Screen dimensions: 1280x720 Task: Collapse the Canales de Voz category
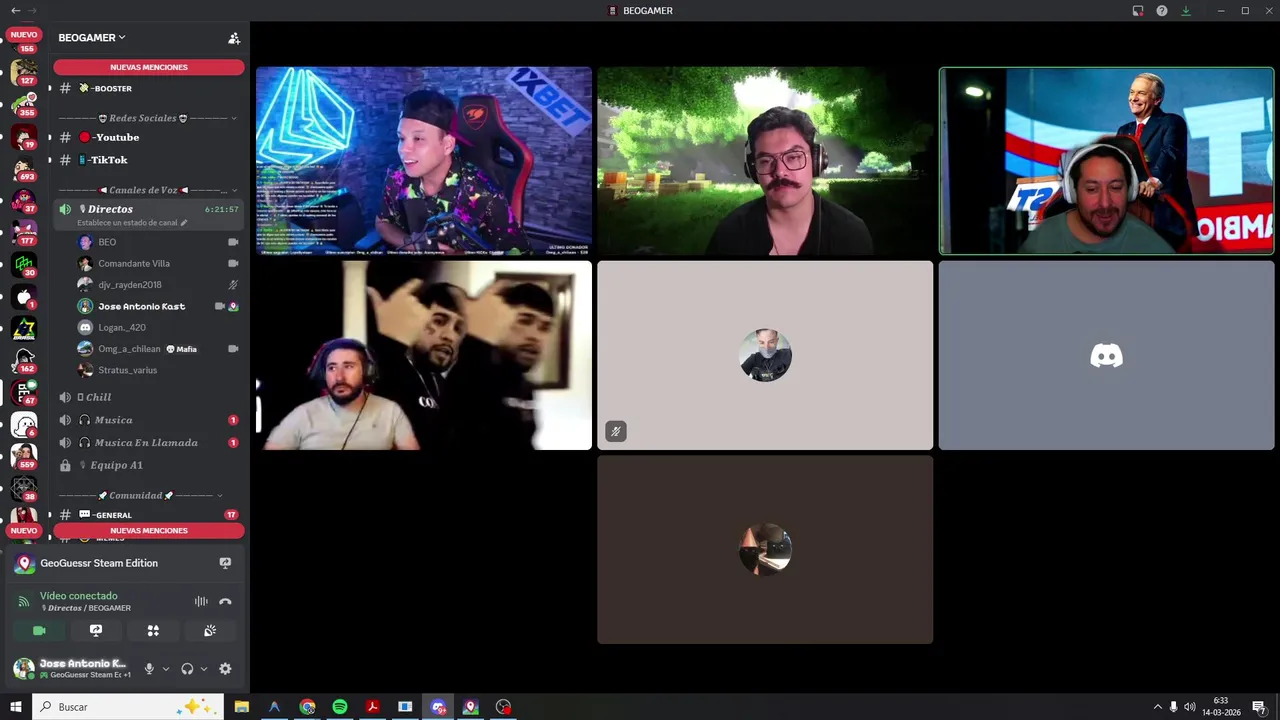[x=148, y=190]
